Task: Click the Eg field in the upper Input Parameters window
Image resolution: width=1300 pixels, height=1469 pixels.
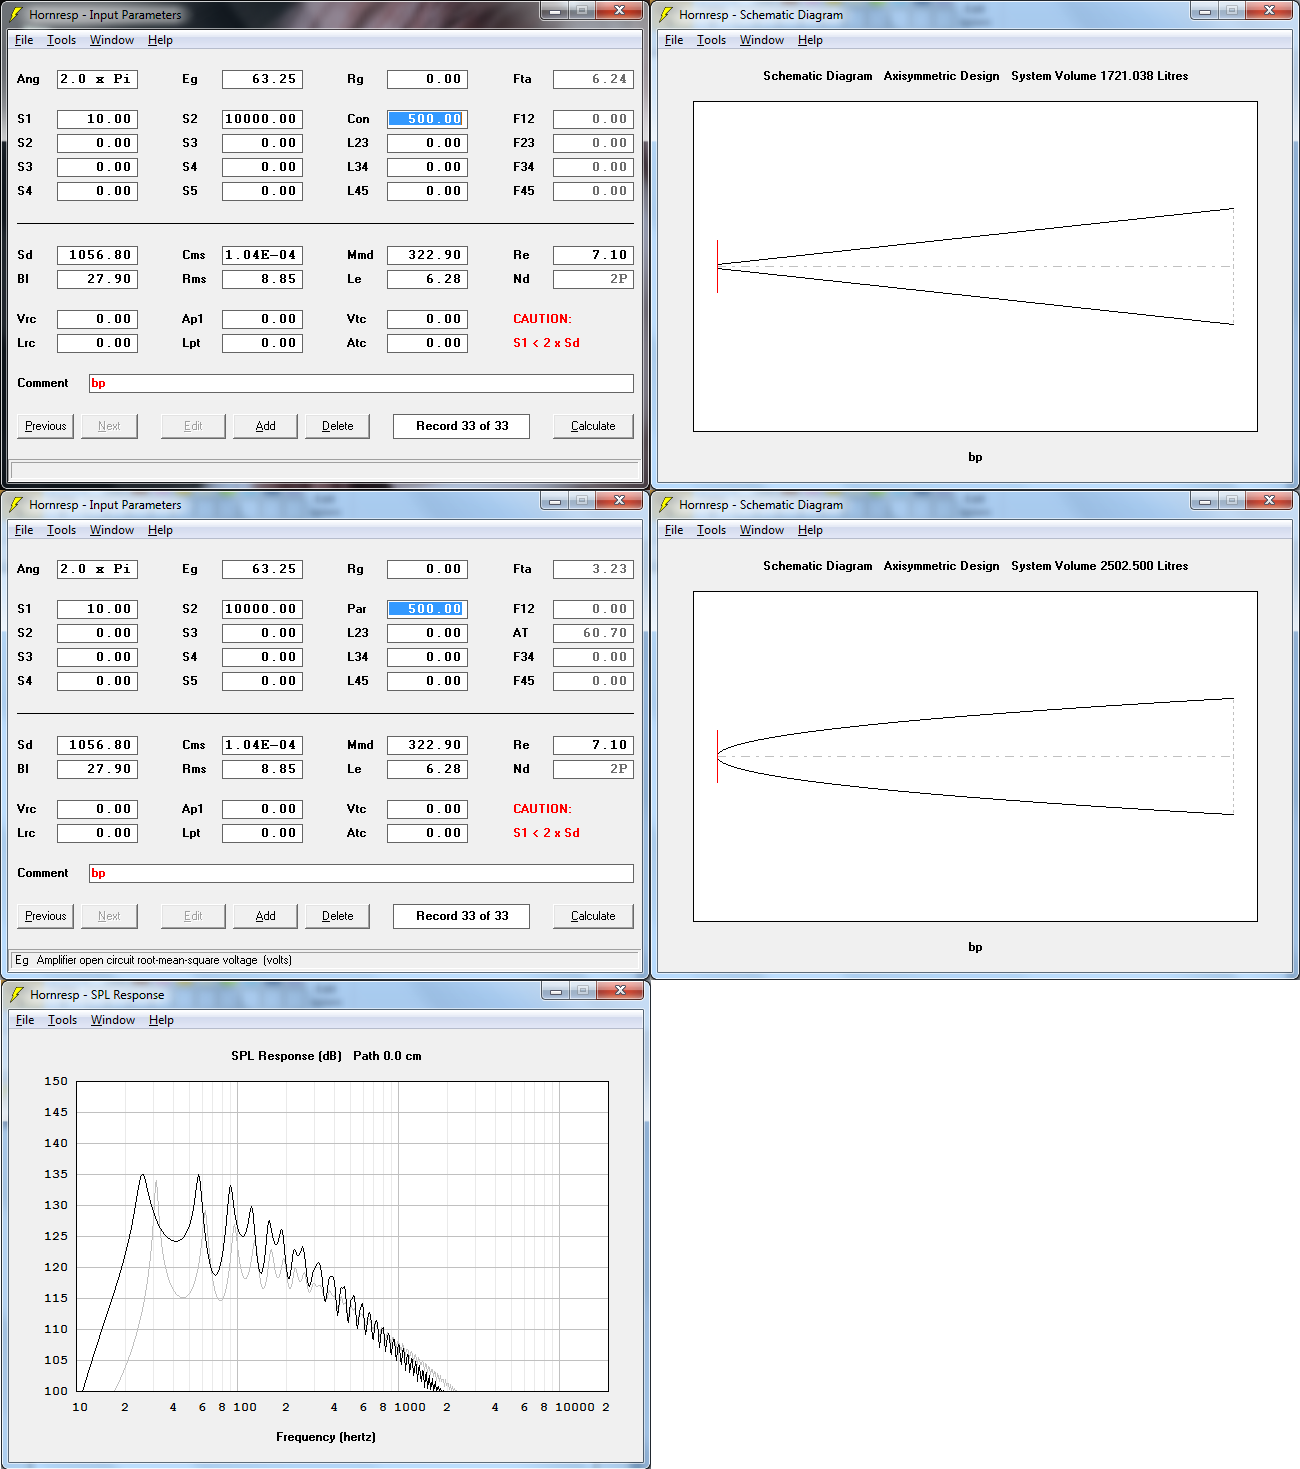Action: point(262,79)
